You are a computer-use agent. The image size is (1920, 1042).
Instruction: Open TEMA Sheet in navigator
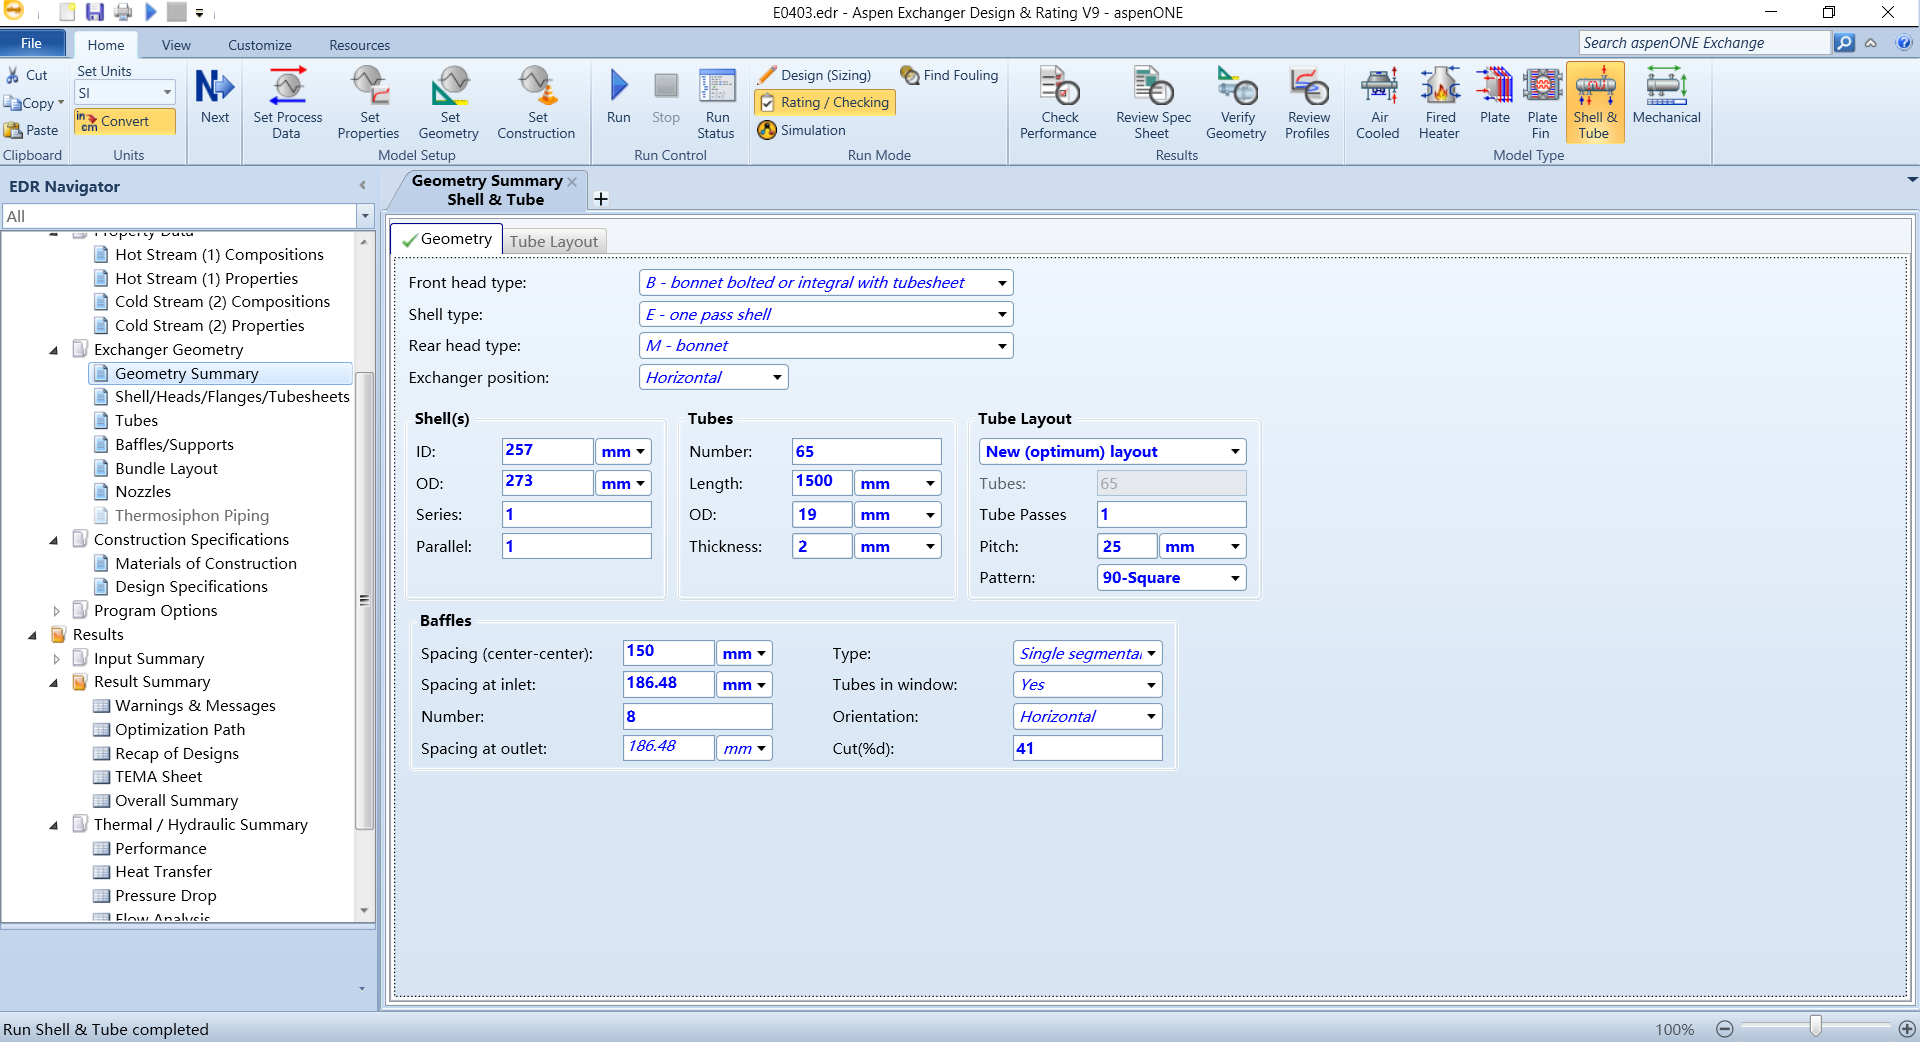coord(158,777)
